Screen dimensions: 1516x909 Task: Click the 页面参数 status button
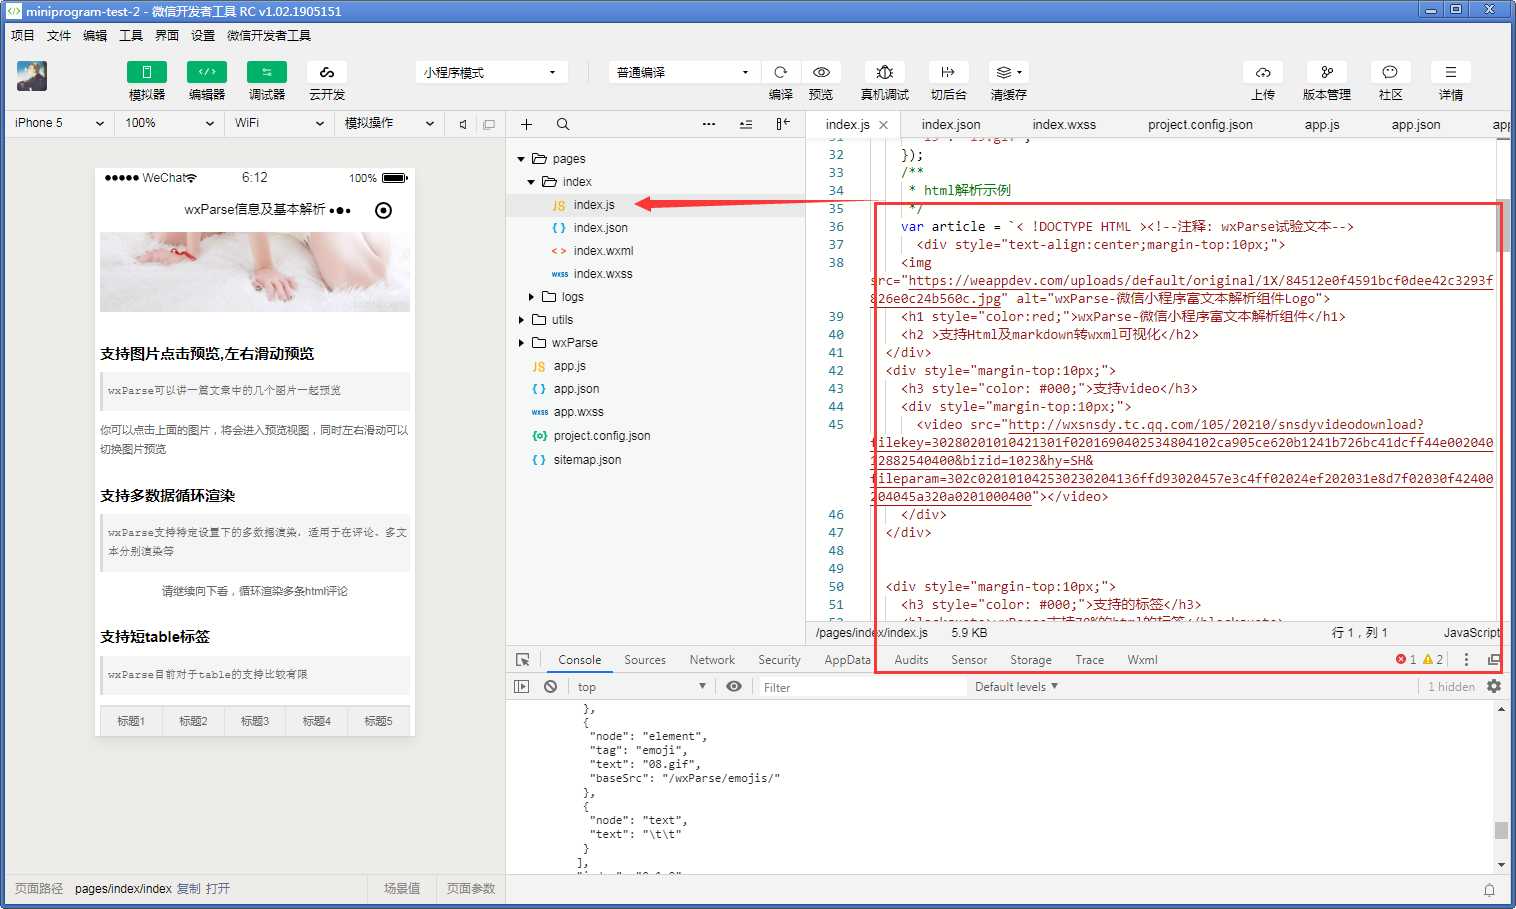pos(471,889)
